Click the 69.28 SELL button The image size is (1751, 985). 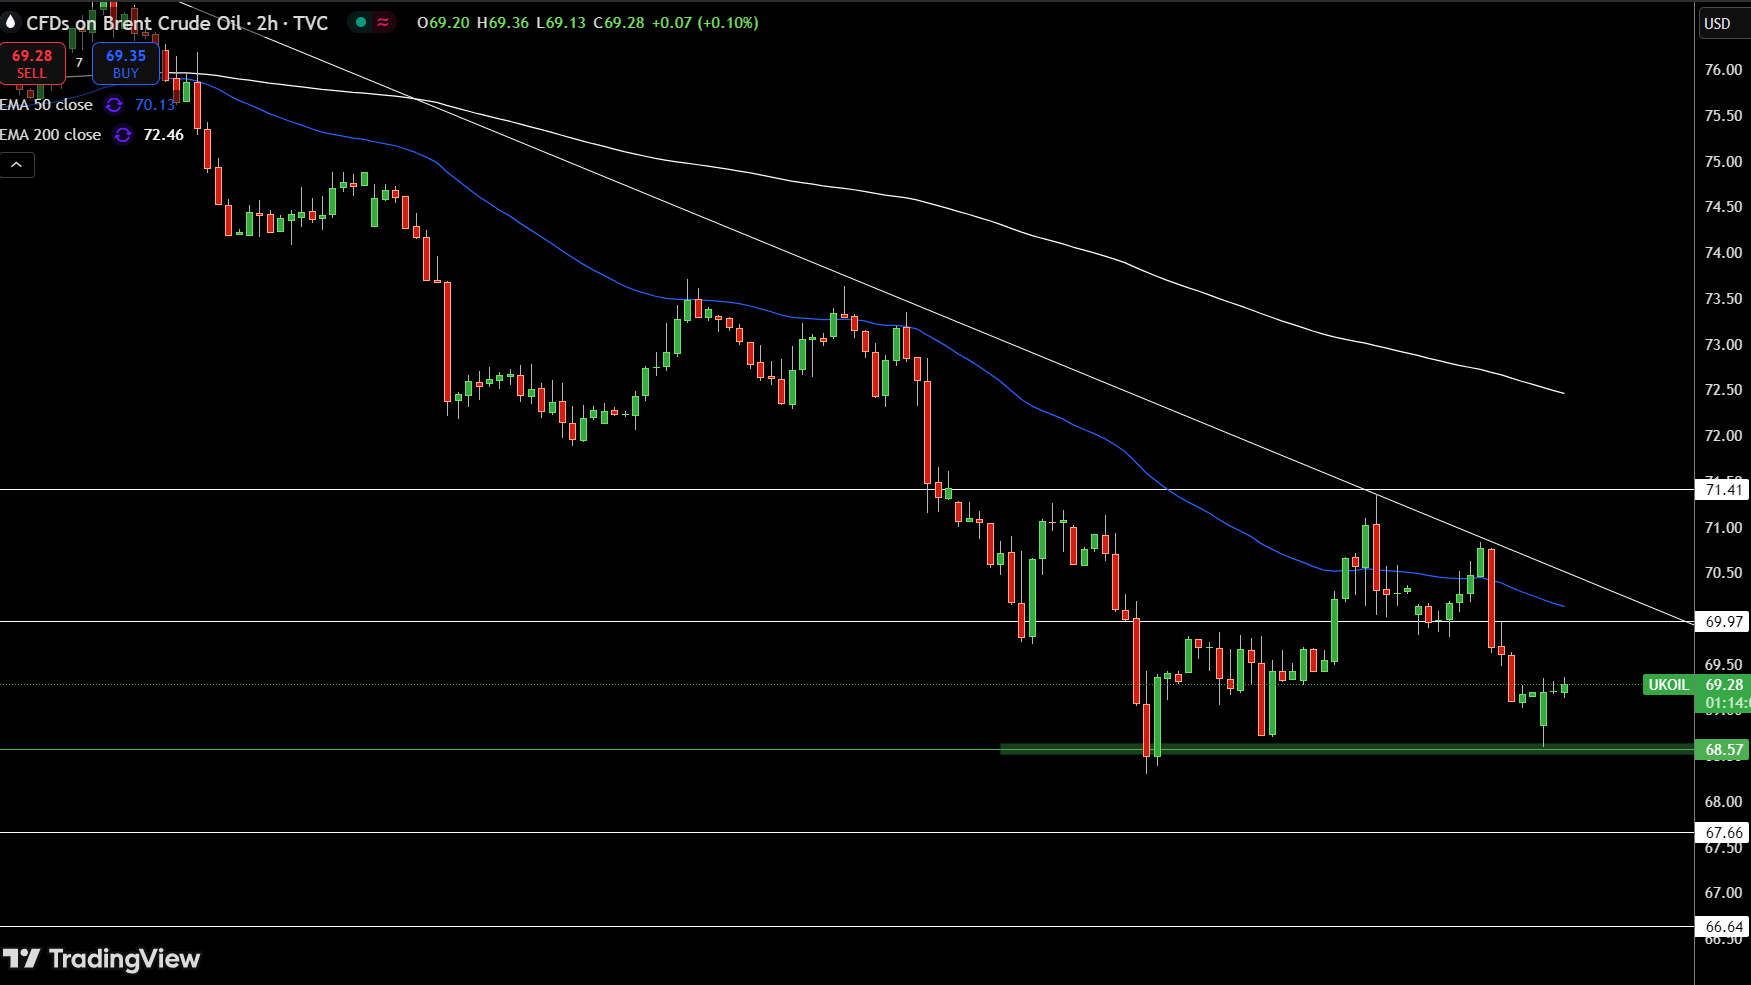pyautogui.click(x=32, y=63)
